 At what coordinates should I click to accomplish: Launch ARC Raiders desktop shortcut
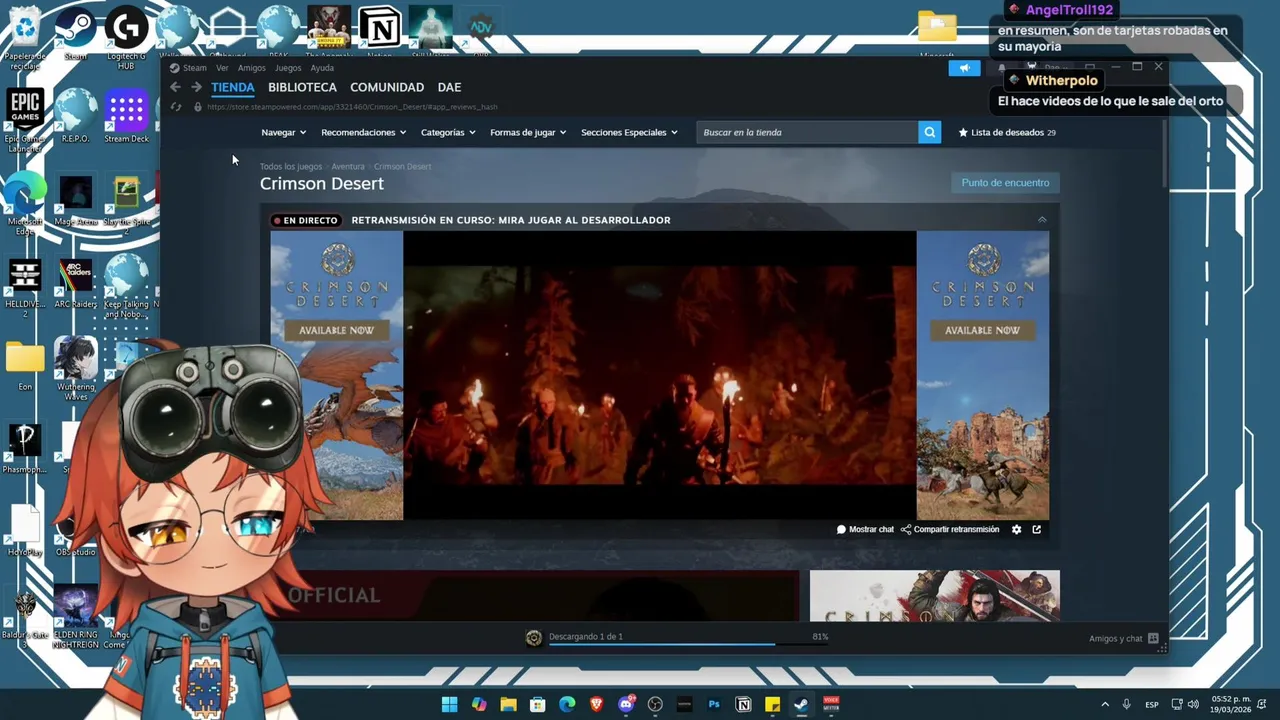click(x=76, y=284)
